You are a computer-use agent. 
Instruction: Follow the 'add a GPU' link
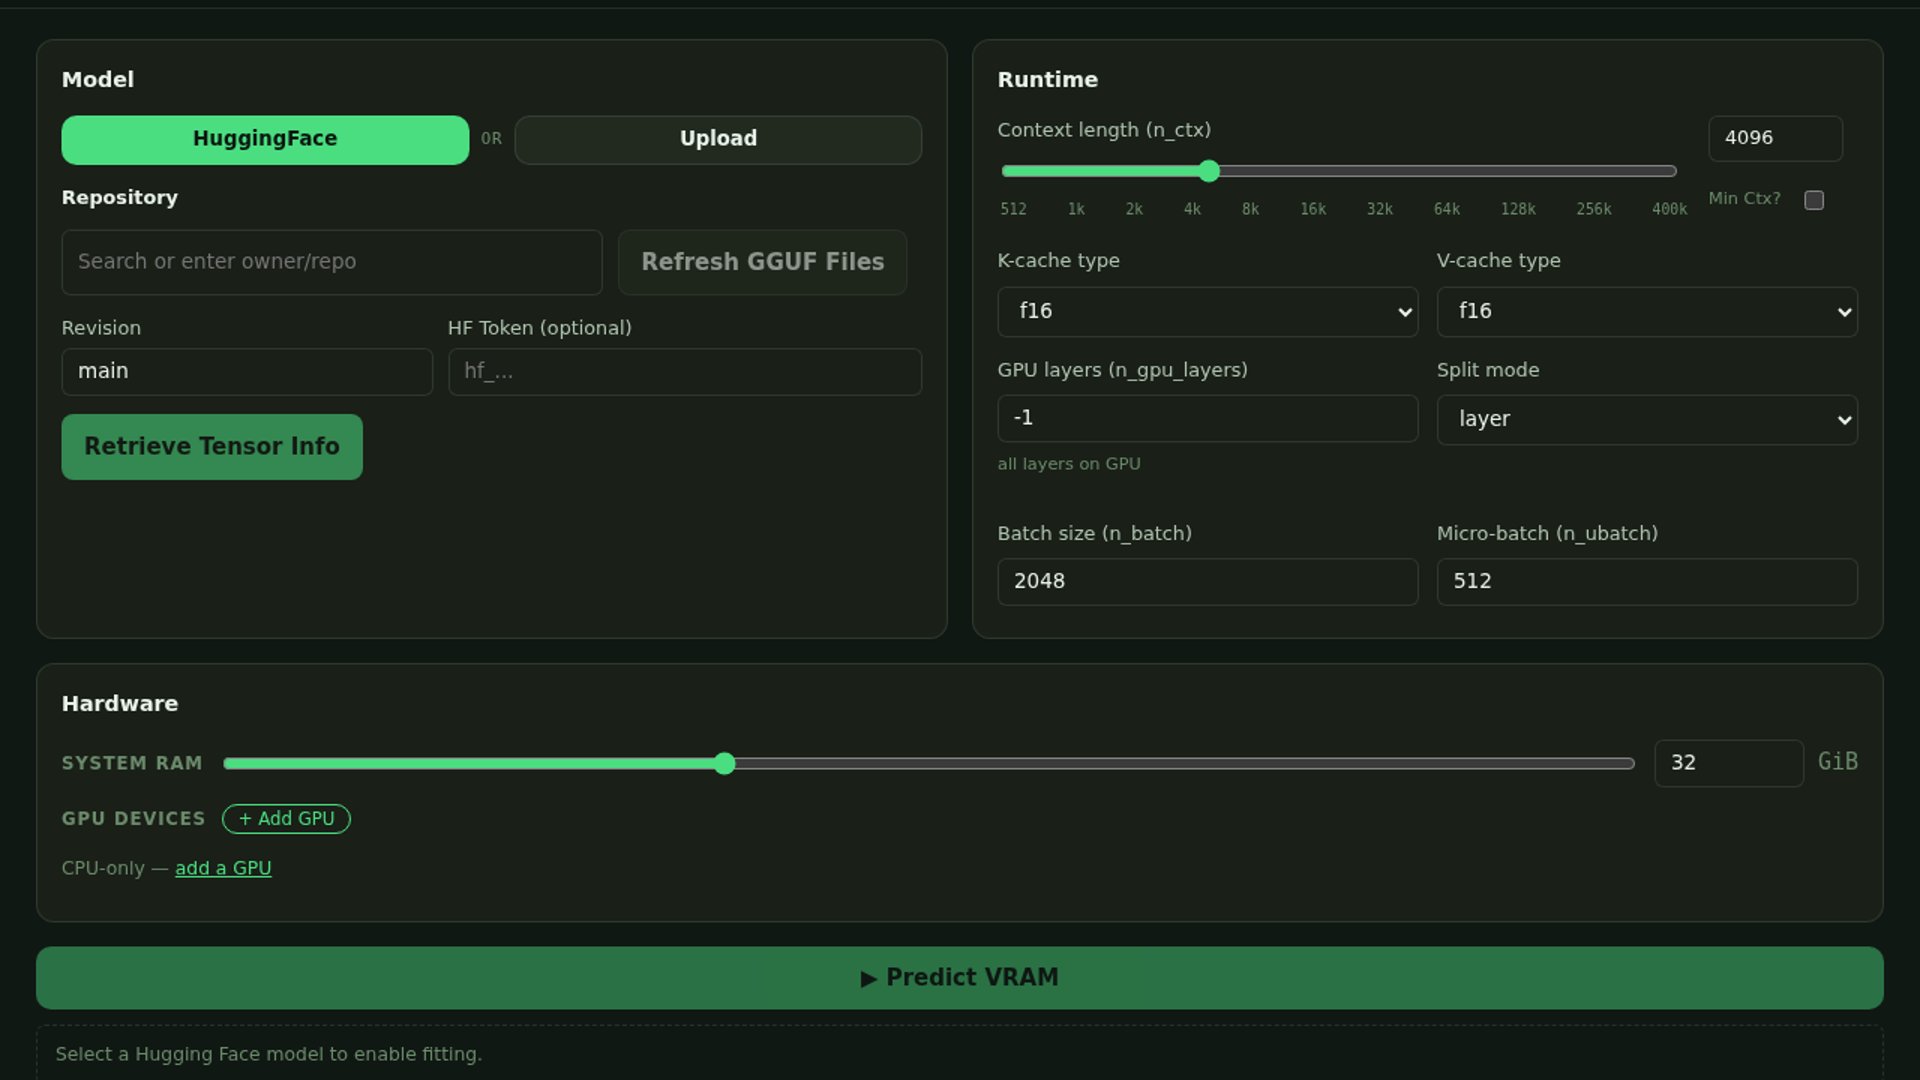point(223,868)
